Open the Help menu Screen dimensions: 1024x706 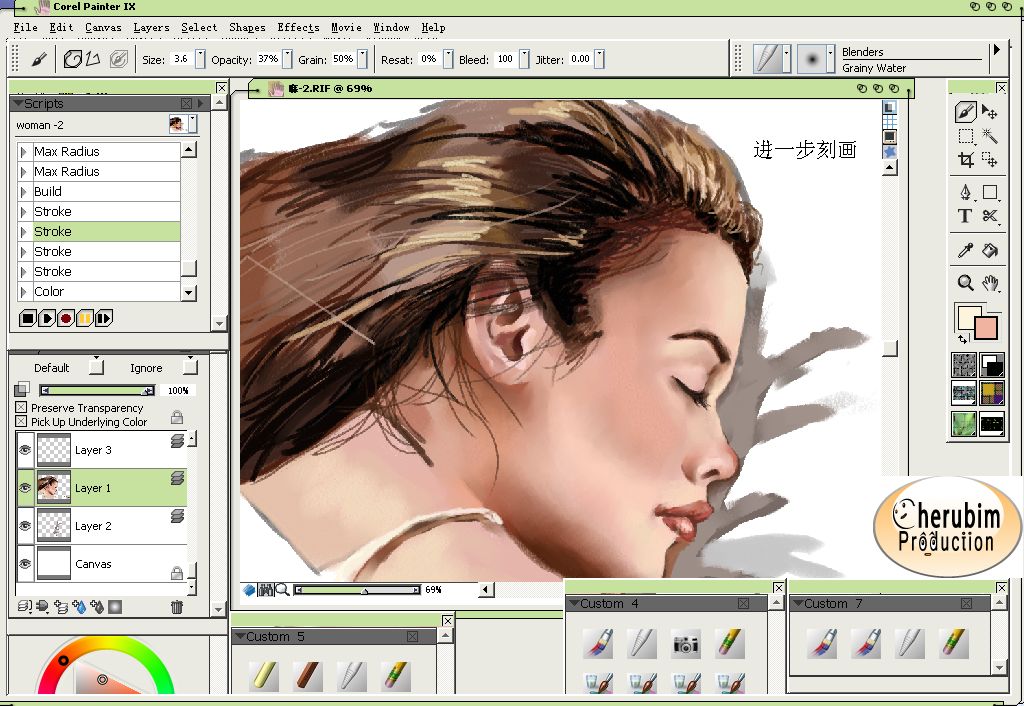pos(433,27)
